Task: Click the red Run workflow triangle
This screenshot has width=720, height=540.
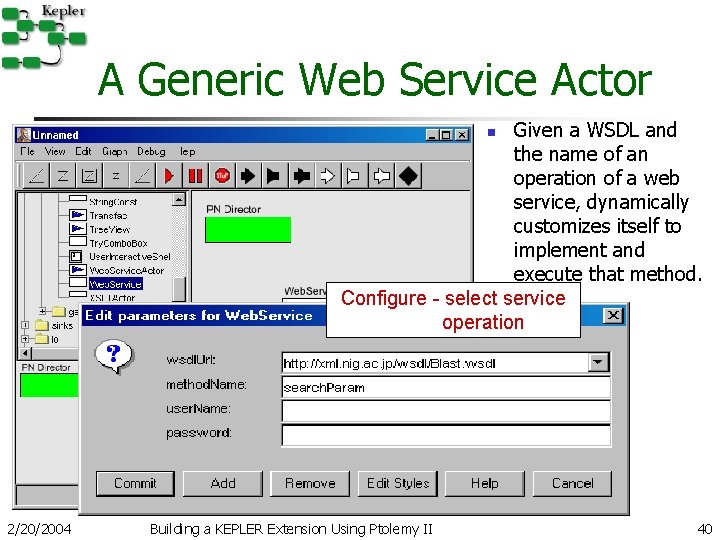Action: click(x=169, y=176)
